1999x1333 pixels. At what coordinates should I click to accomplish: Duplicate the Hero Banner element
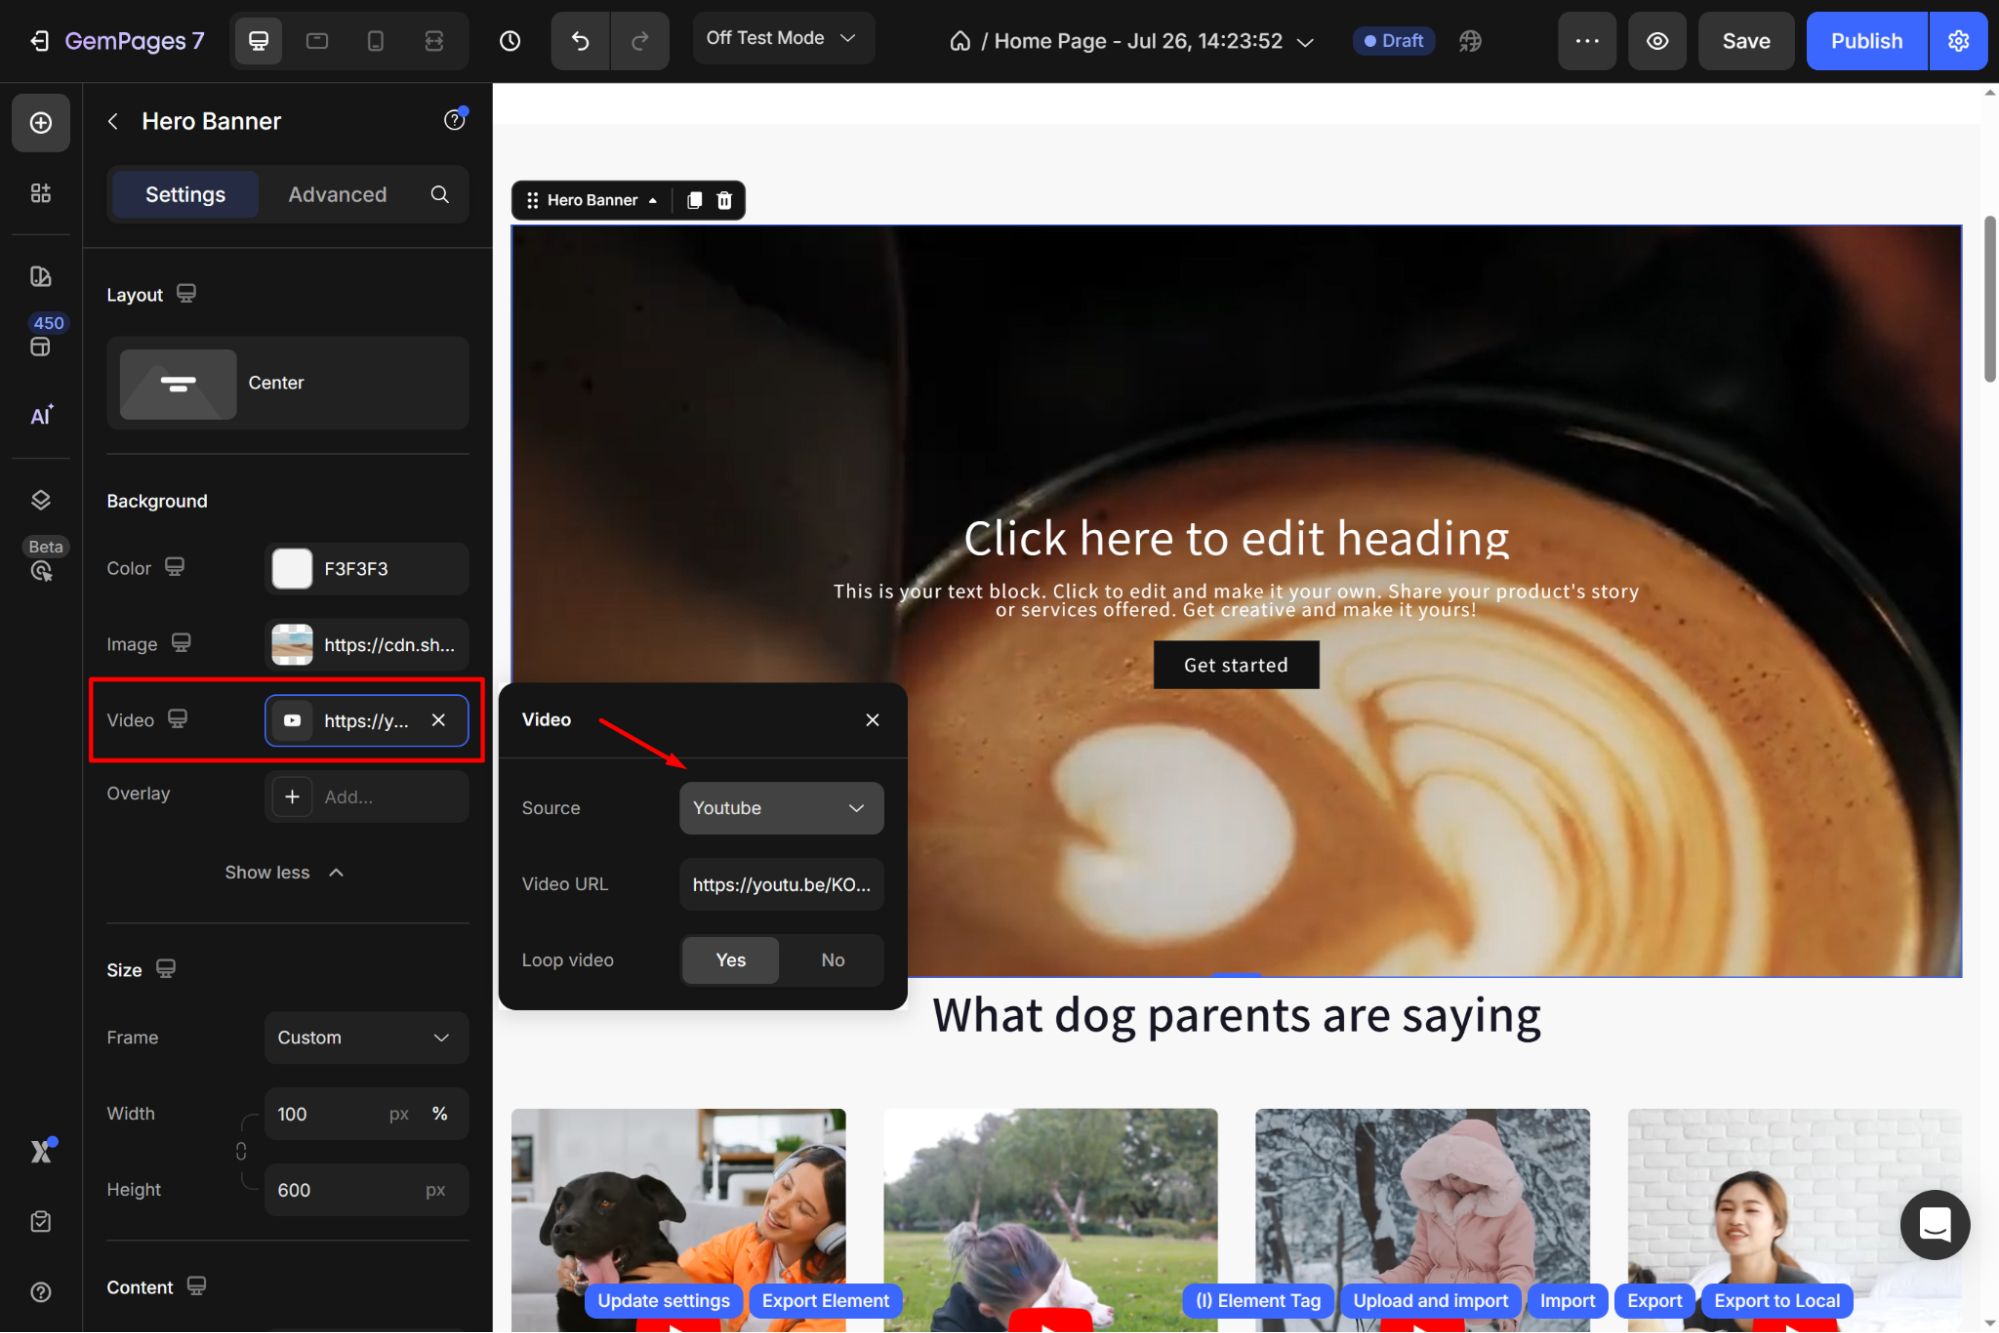pyautogui.click(x=695, y=200)
